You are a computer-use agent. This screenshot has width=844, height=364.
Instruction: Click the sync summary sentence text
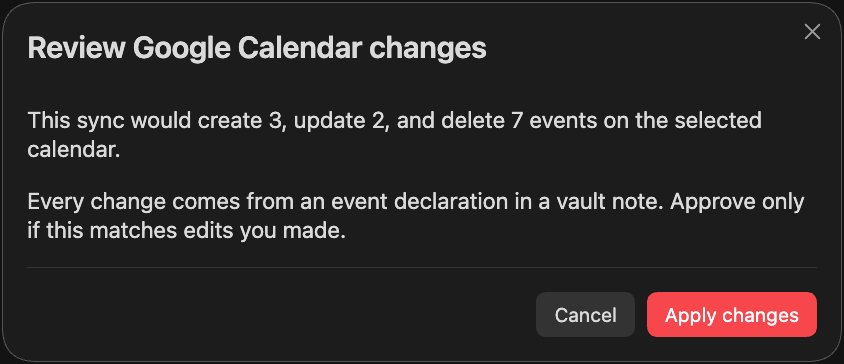[395, 135]
